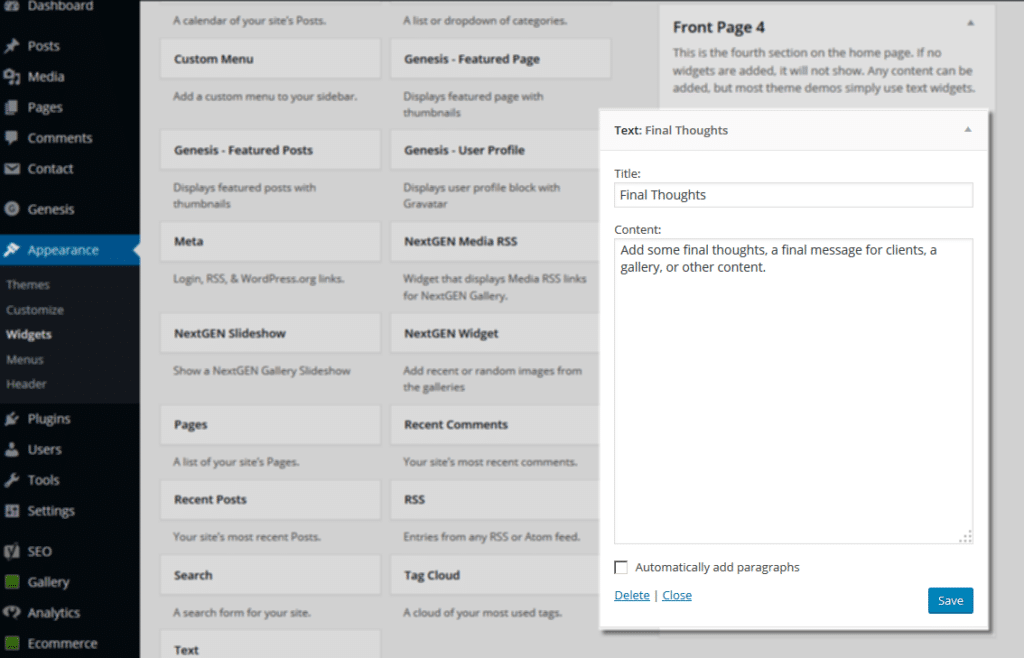Click the Delete link in widget
This screenshot has width=1024, height=658.
[632, 595]
